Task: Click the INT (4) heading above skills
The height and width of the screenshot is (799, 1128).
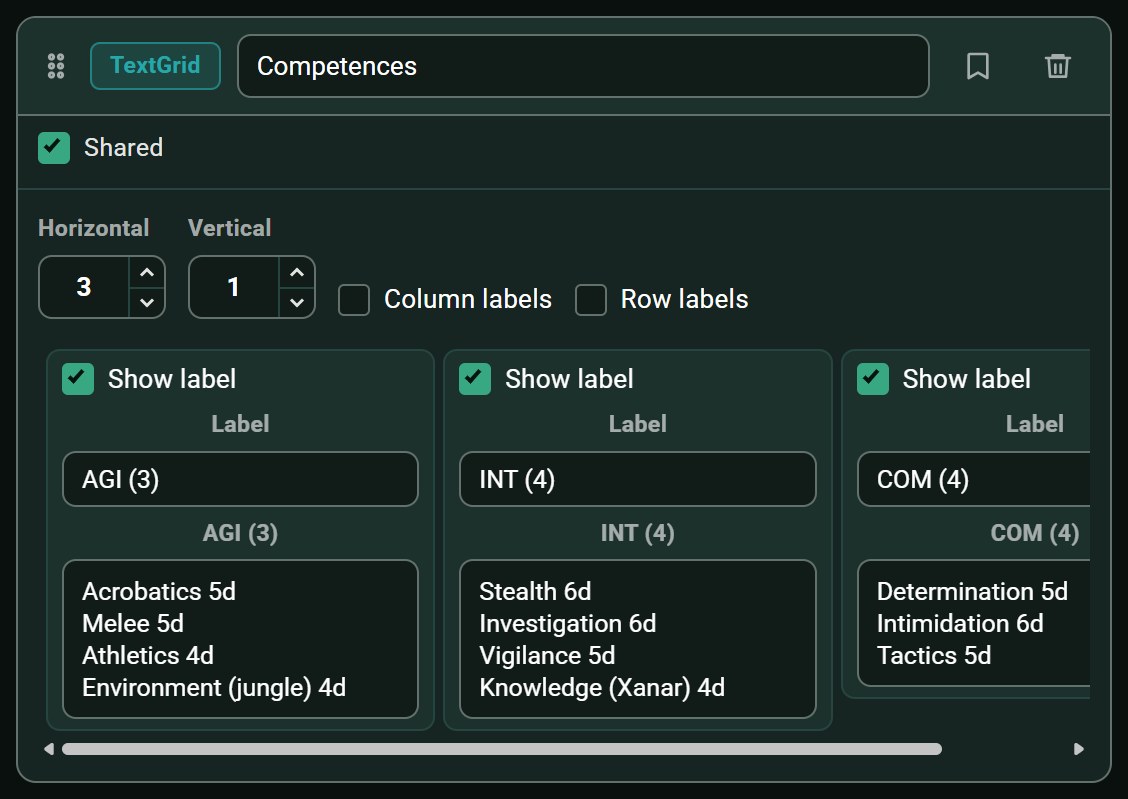Action: point(637,533)
